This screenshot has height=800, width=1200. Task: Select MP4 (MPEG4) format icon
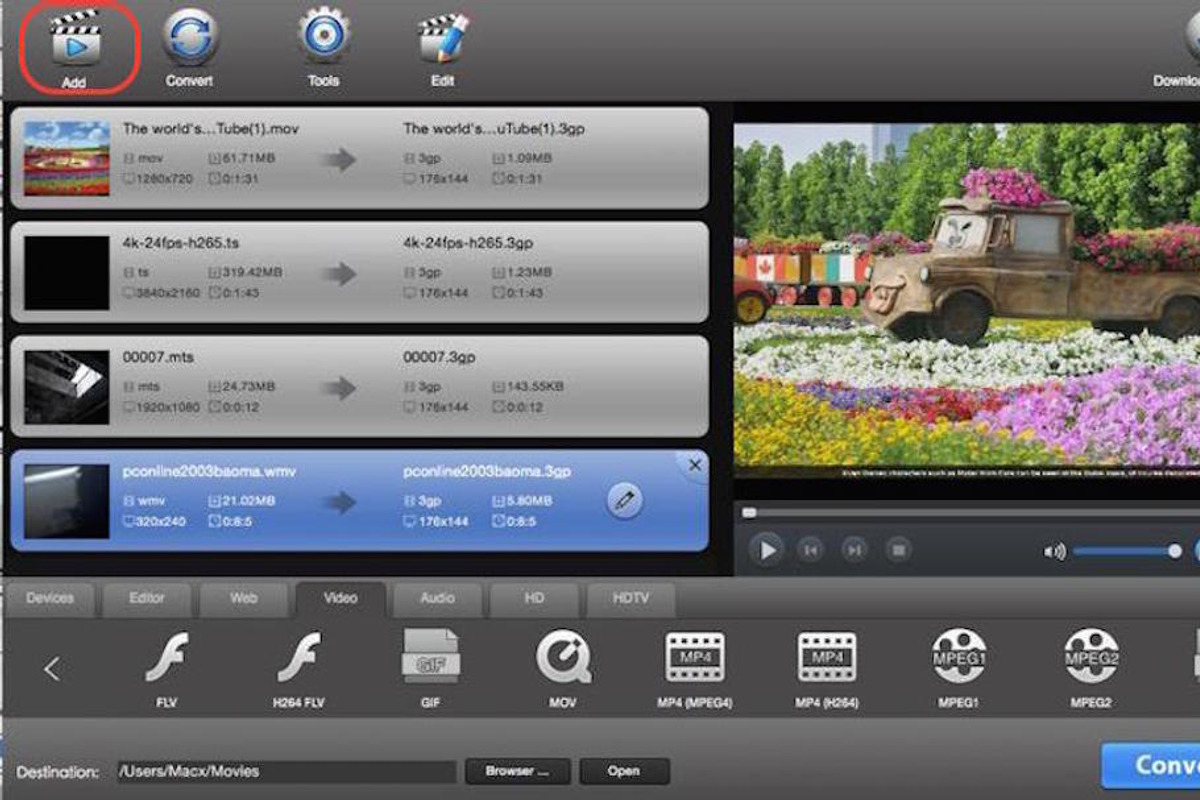tap(695, 657)
